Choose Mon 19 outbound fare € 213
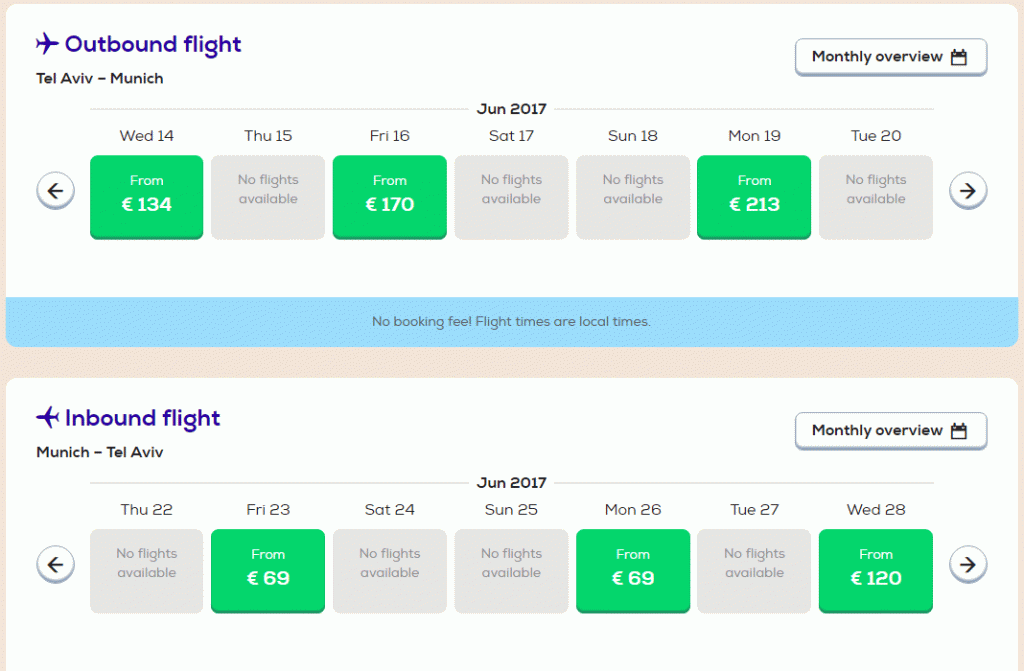This screenshot has width=1024, height=671. click(754, 197)
